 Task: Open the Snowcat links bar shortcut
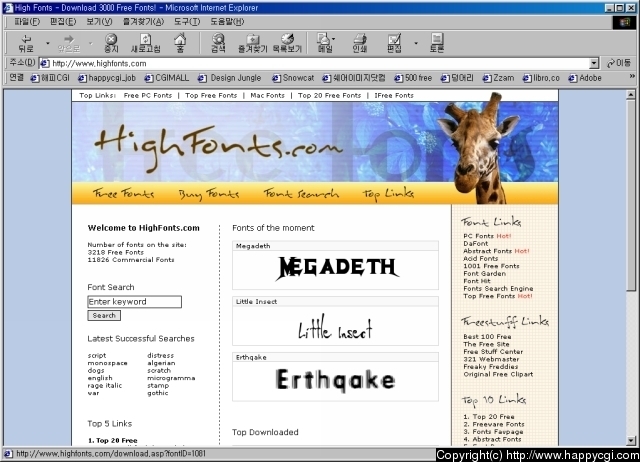click(293, 78)
